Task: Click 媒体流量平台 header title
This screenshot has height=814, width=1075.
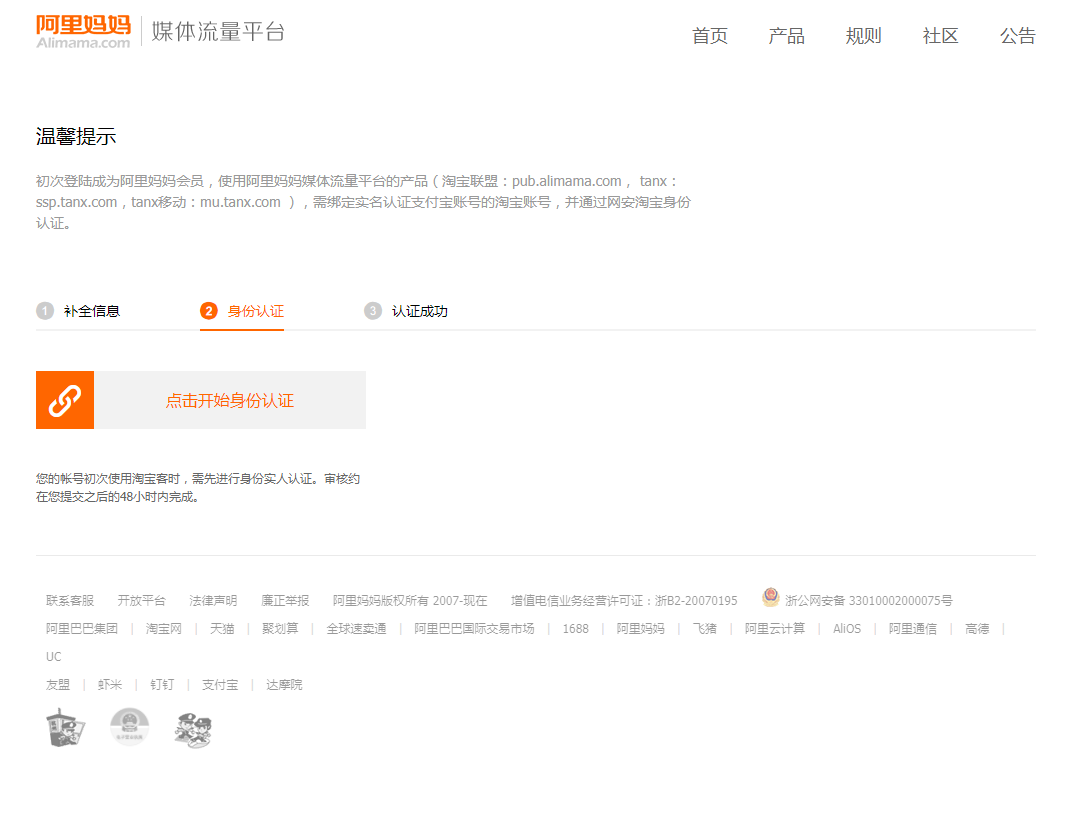Action: click(x=218, y=32)
